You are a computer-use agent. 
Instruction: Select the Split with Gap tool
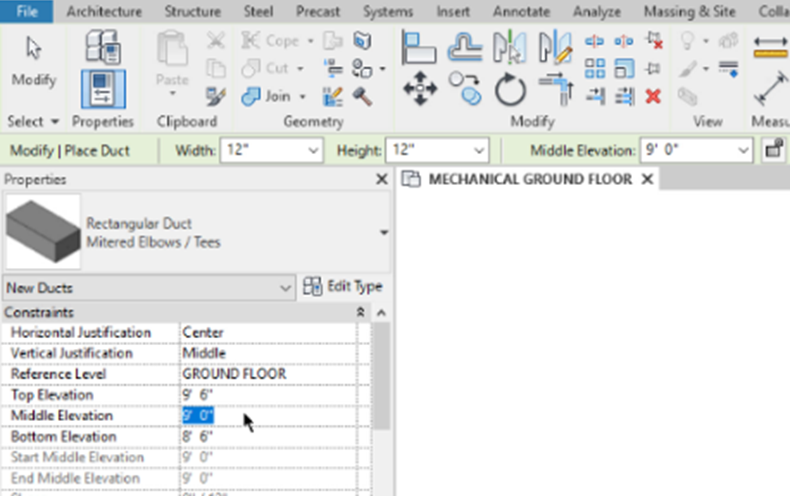(x=624, y=41)
